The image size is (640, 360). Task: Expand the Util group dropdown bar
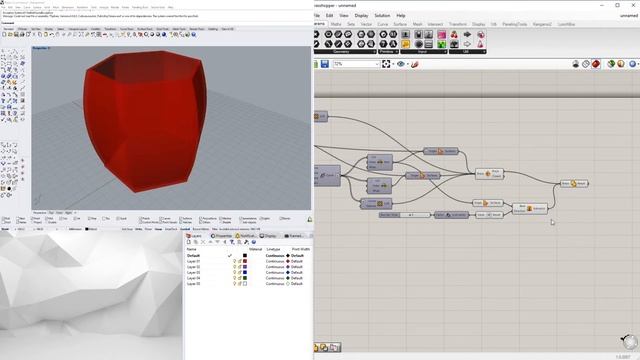click(468, 52)
